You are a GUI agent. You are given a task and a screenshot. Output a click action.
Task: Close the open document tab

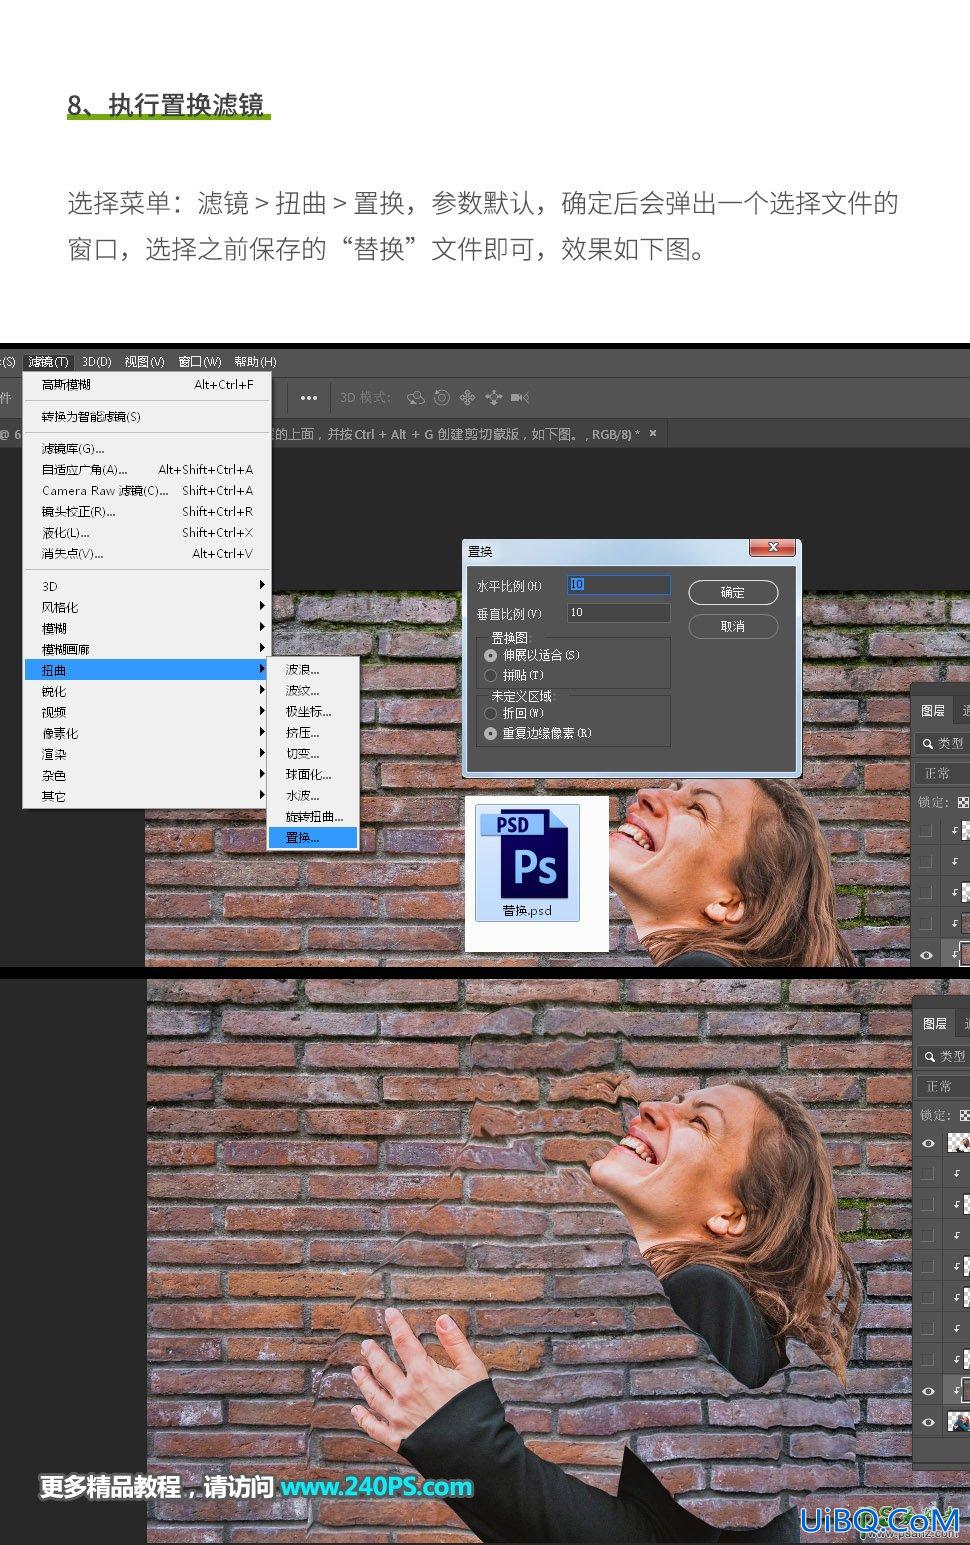653,434
